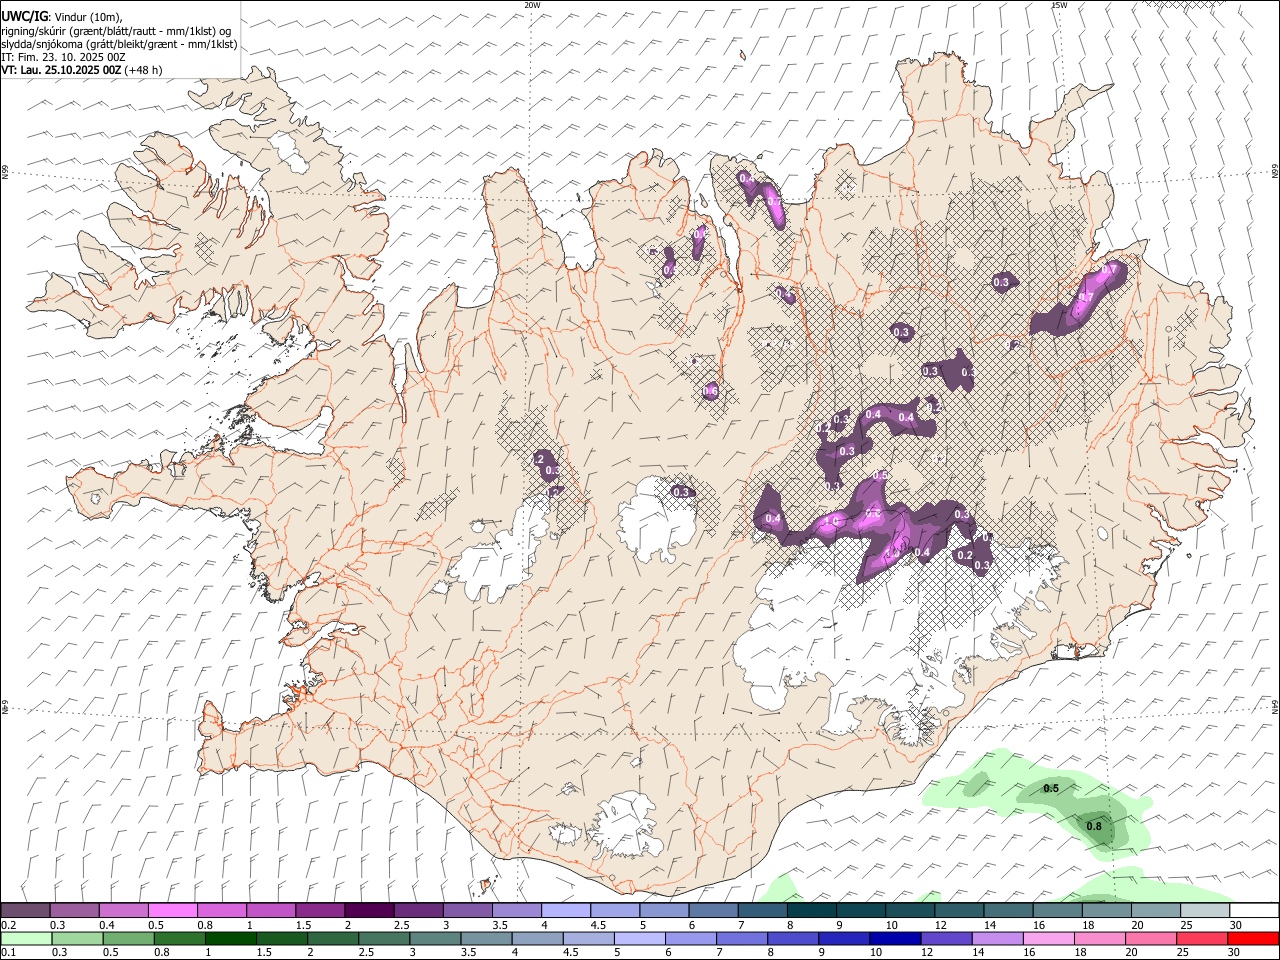This screenshot has height=960, width=1280.
Task: Select the 1.5 swatch on the snow scale
Action: [320, 911]
